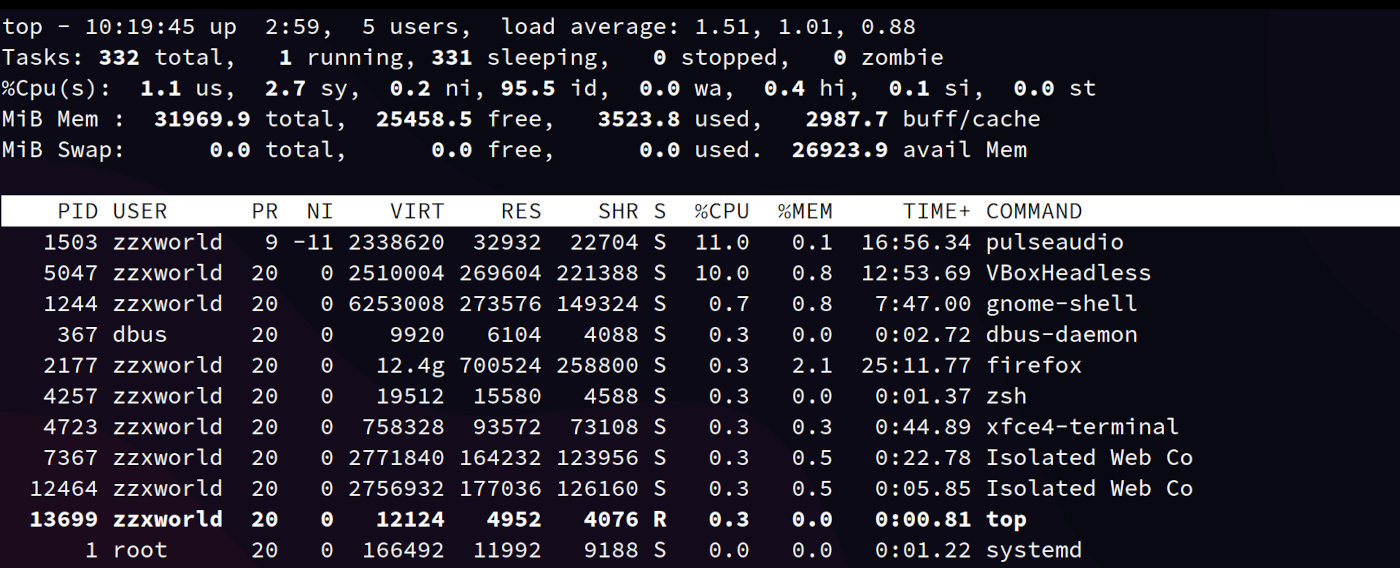Select the pulseaudio process row

click(x=1054, y=242)
